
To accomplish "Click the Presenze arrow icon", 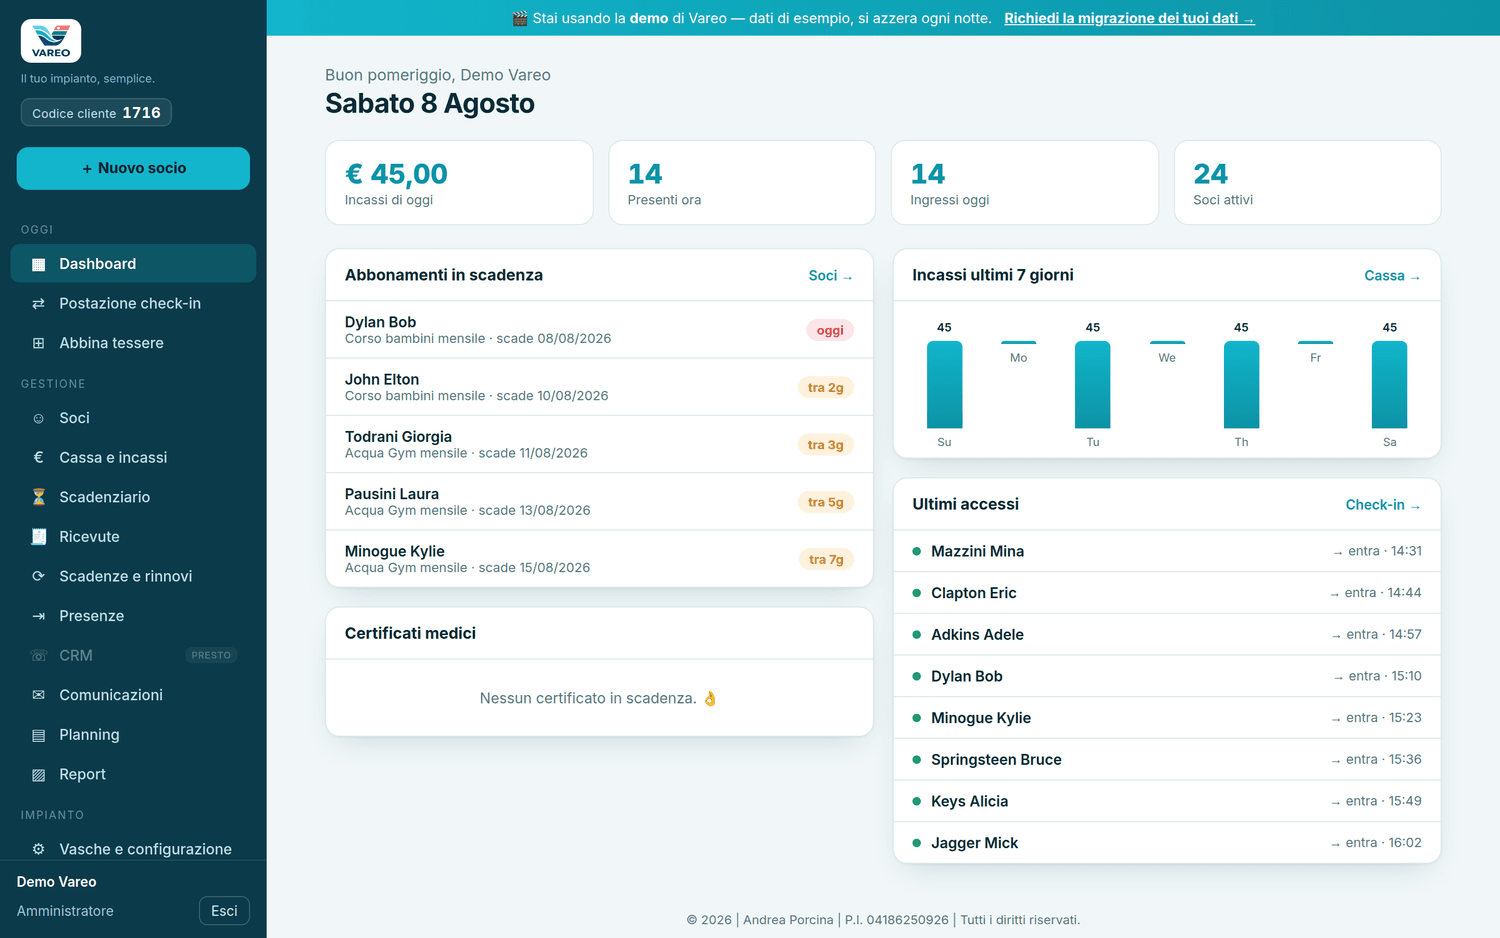I will [x=39, y=616].
